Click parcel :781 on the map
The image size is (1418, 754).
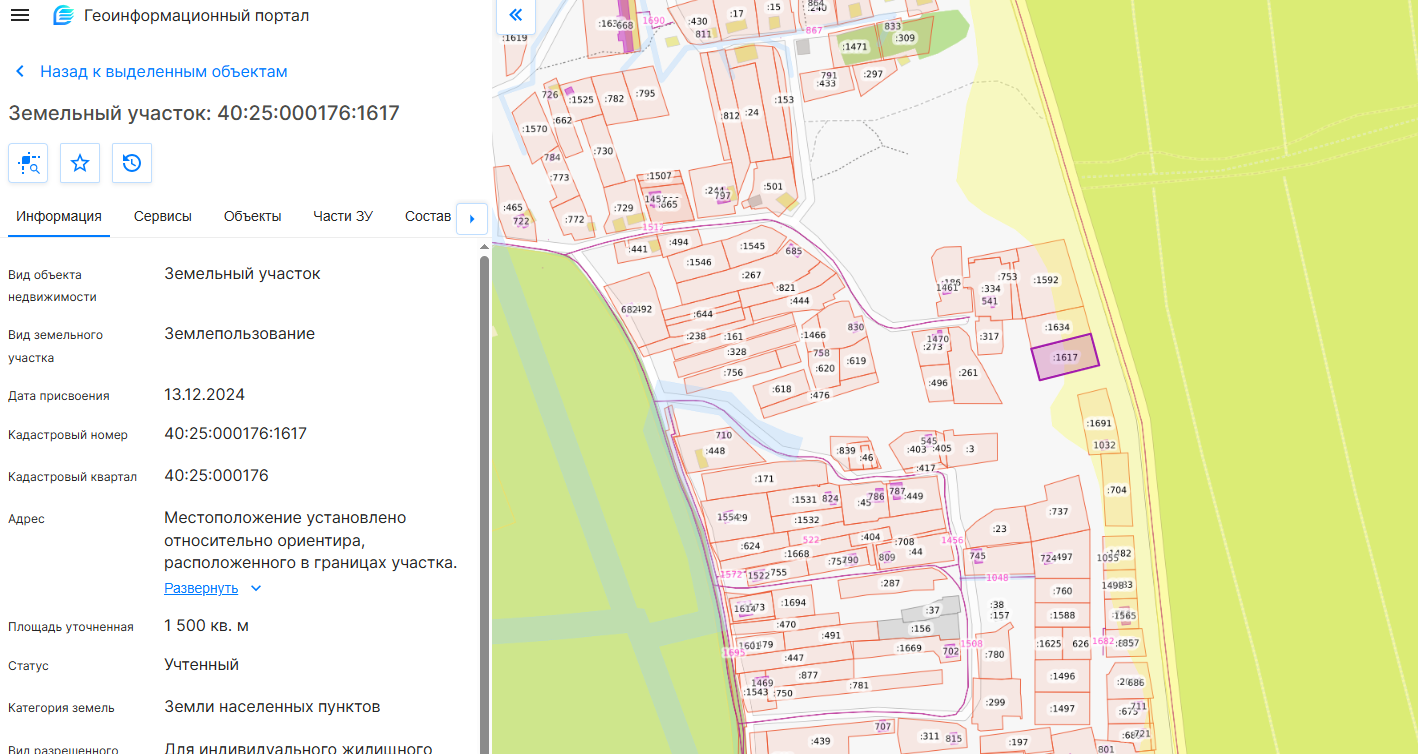point(859,685)
